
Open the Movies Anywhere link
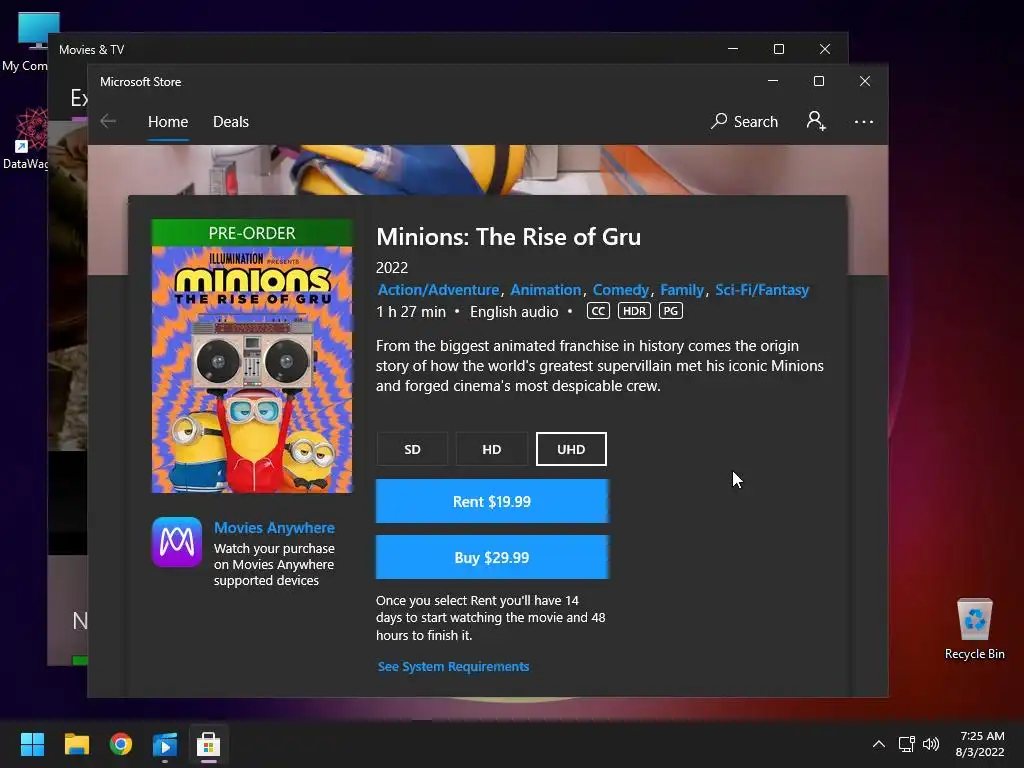[x=274, y=528]
